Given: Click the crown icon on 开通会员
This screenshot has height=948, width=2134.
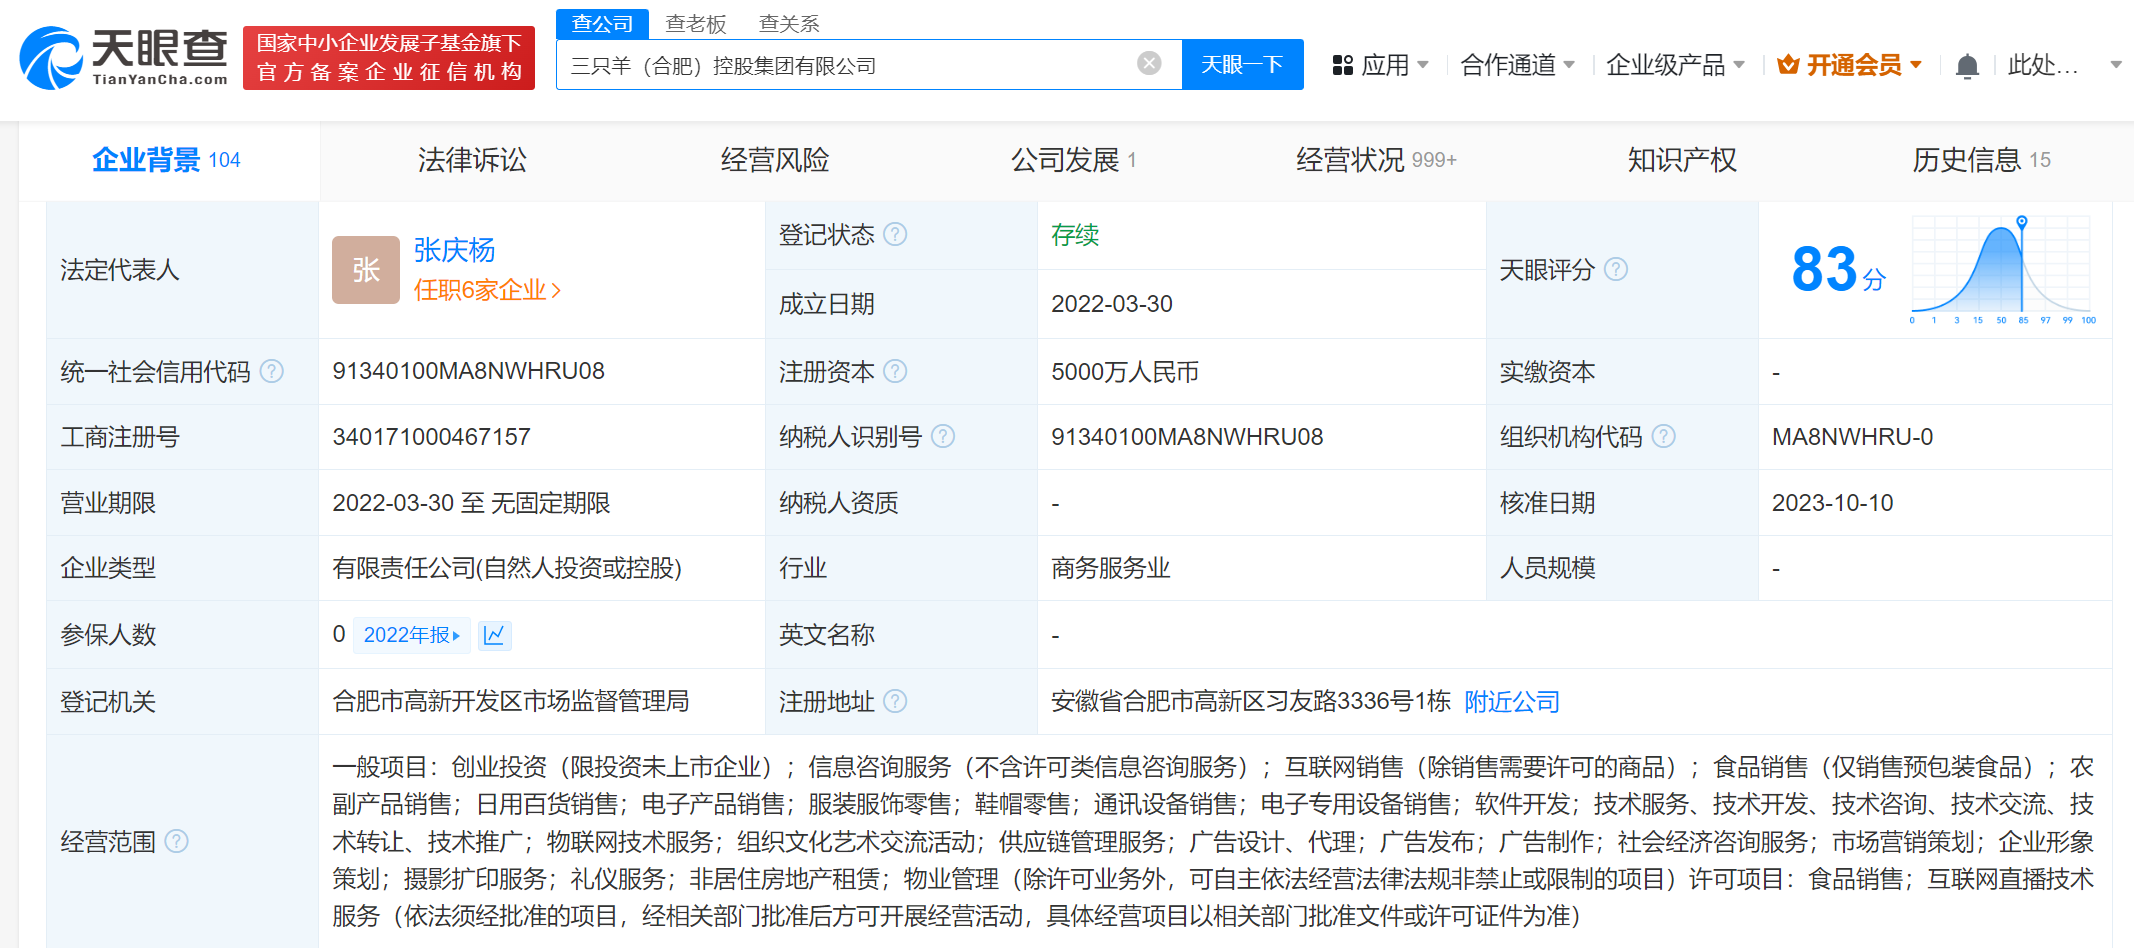Looking at the screenshot, I should tap(1787, 63).
